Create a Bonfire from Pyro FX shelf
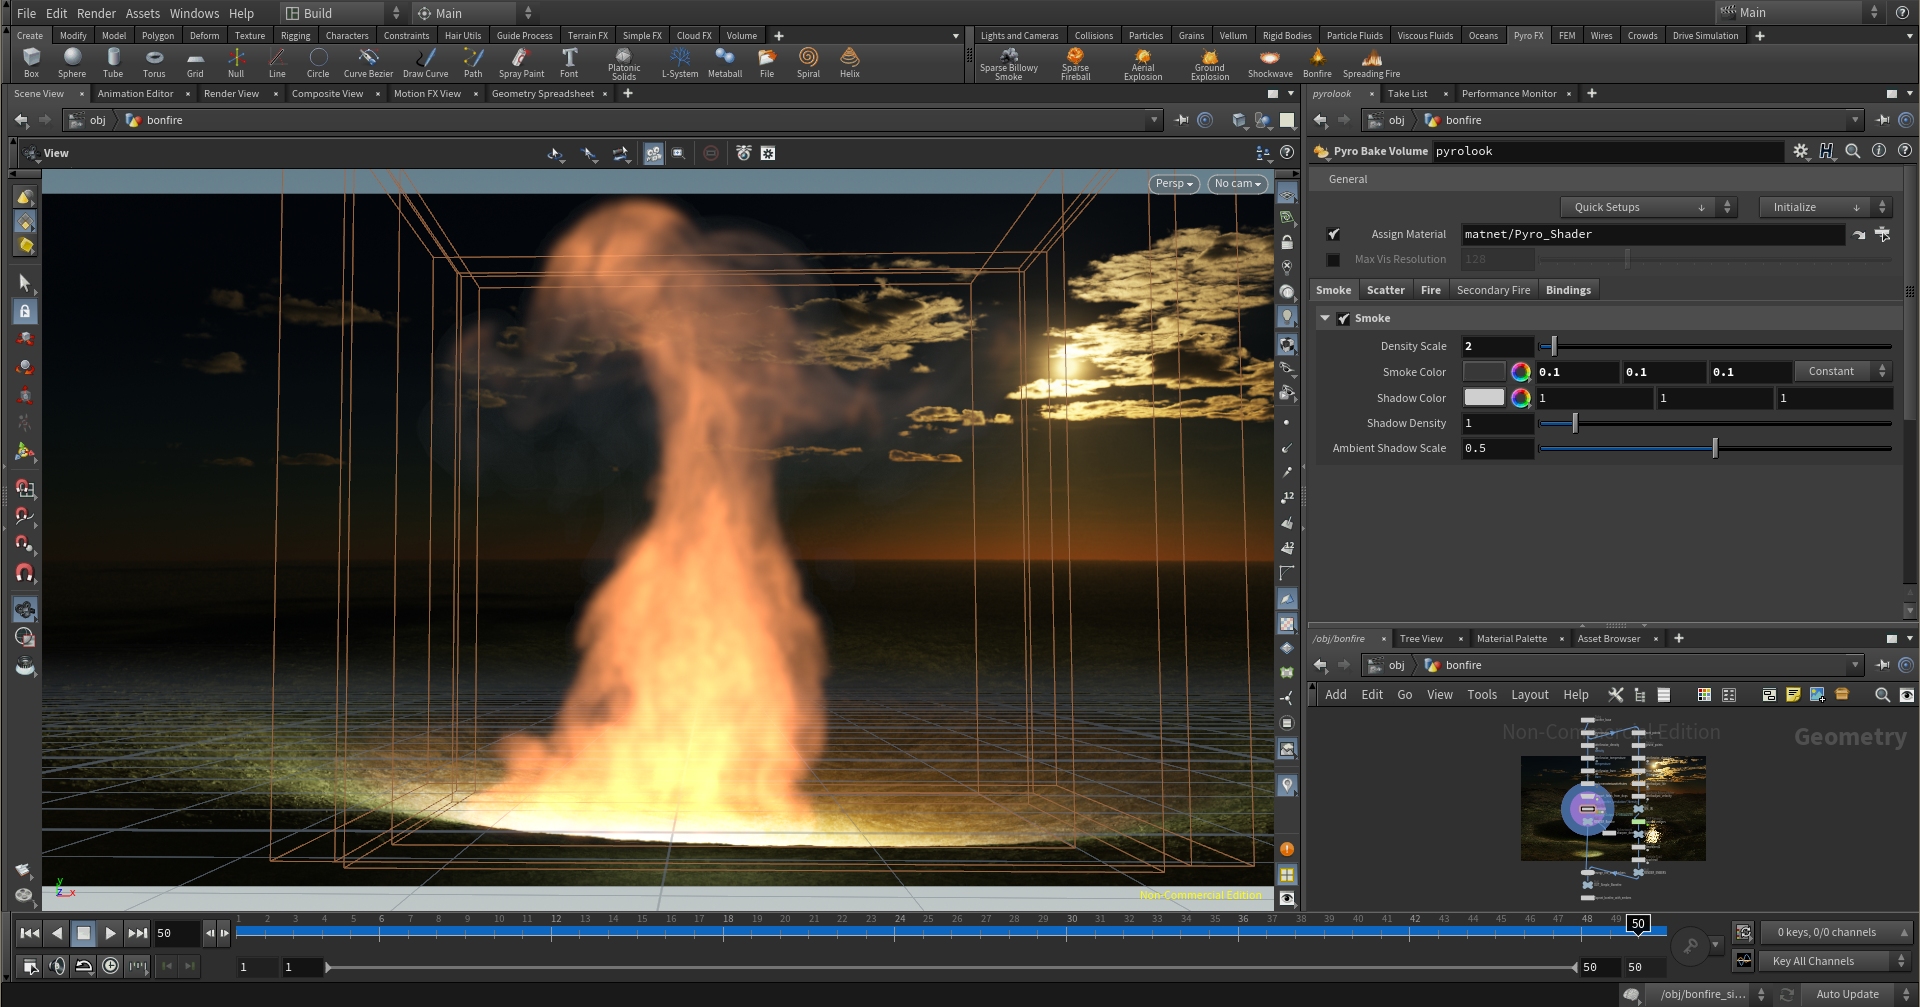The width and height of the screenshot is (1920, 1007). click(1317, 62)
